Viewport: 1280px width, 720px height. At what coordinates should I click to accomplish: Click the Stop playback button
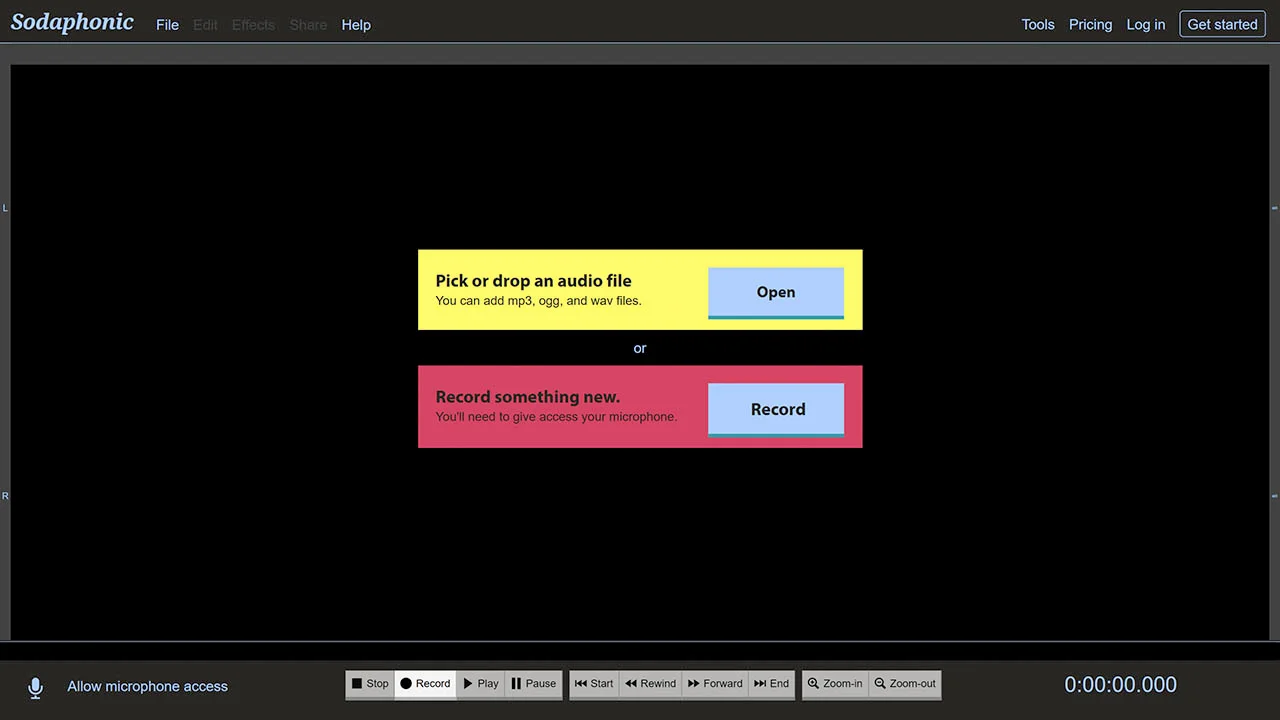369,684
